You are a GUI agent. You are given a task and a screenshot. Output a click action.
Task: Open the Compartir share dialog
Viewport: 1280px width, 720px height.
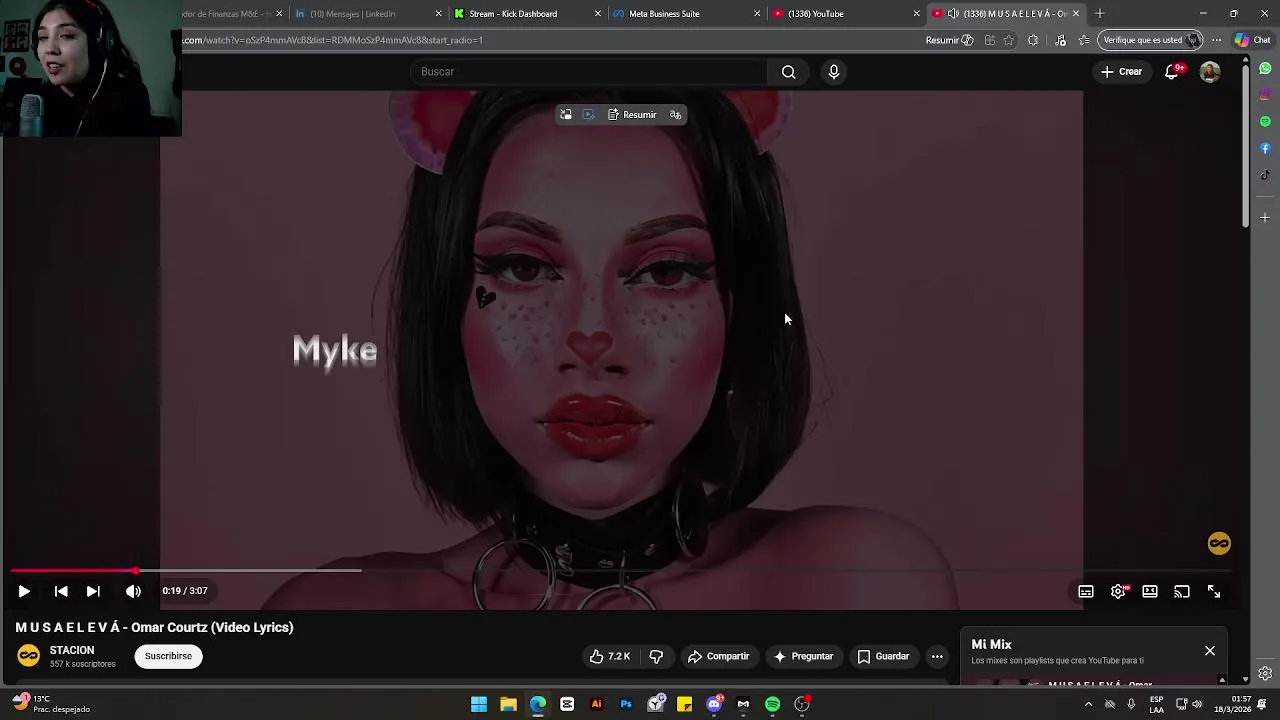718,656
